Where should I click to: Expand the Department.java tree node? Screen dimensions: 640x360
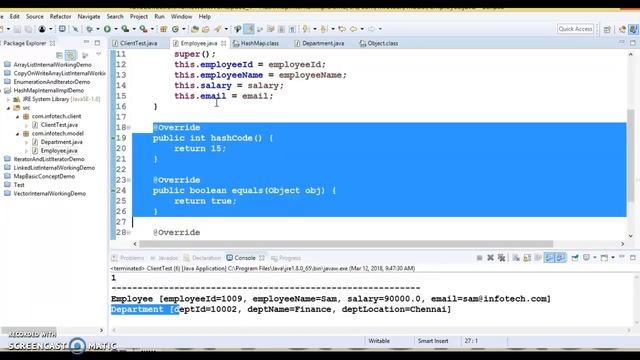(x=27, y=142)
